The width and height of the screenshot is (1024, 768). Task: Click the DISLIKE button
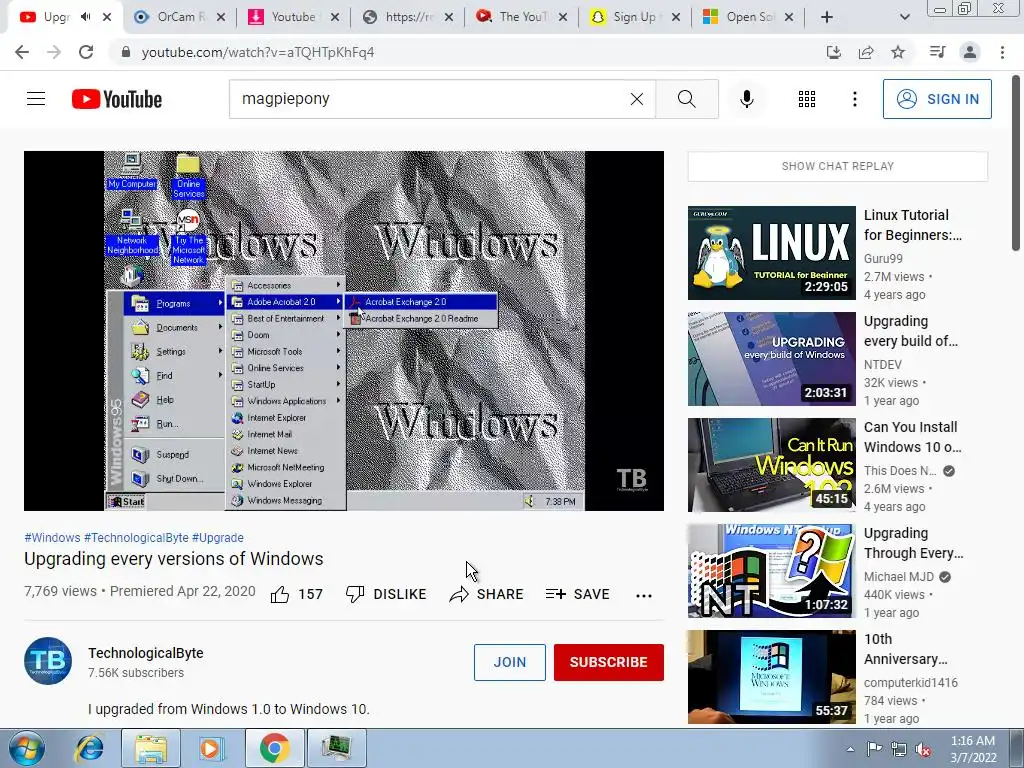[386, 594]
